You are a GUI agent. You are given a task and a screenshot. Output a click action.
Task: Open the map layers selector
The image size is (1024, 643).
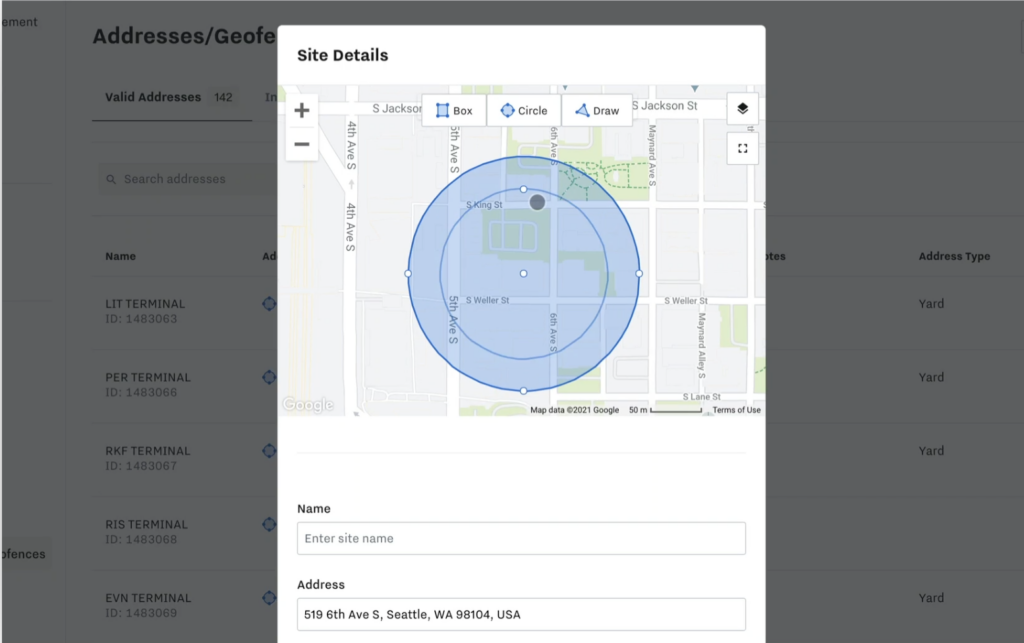pos(742,109)
